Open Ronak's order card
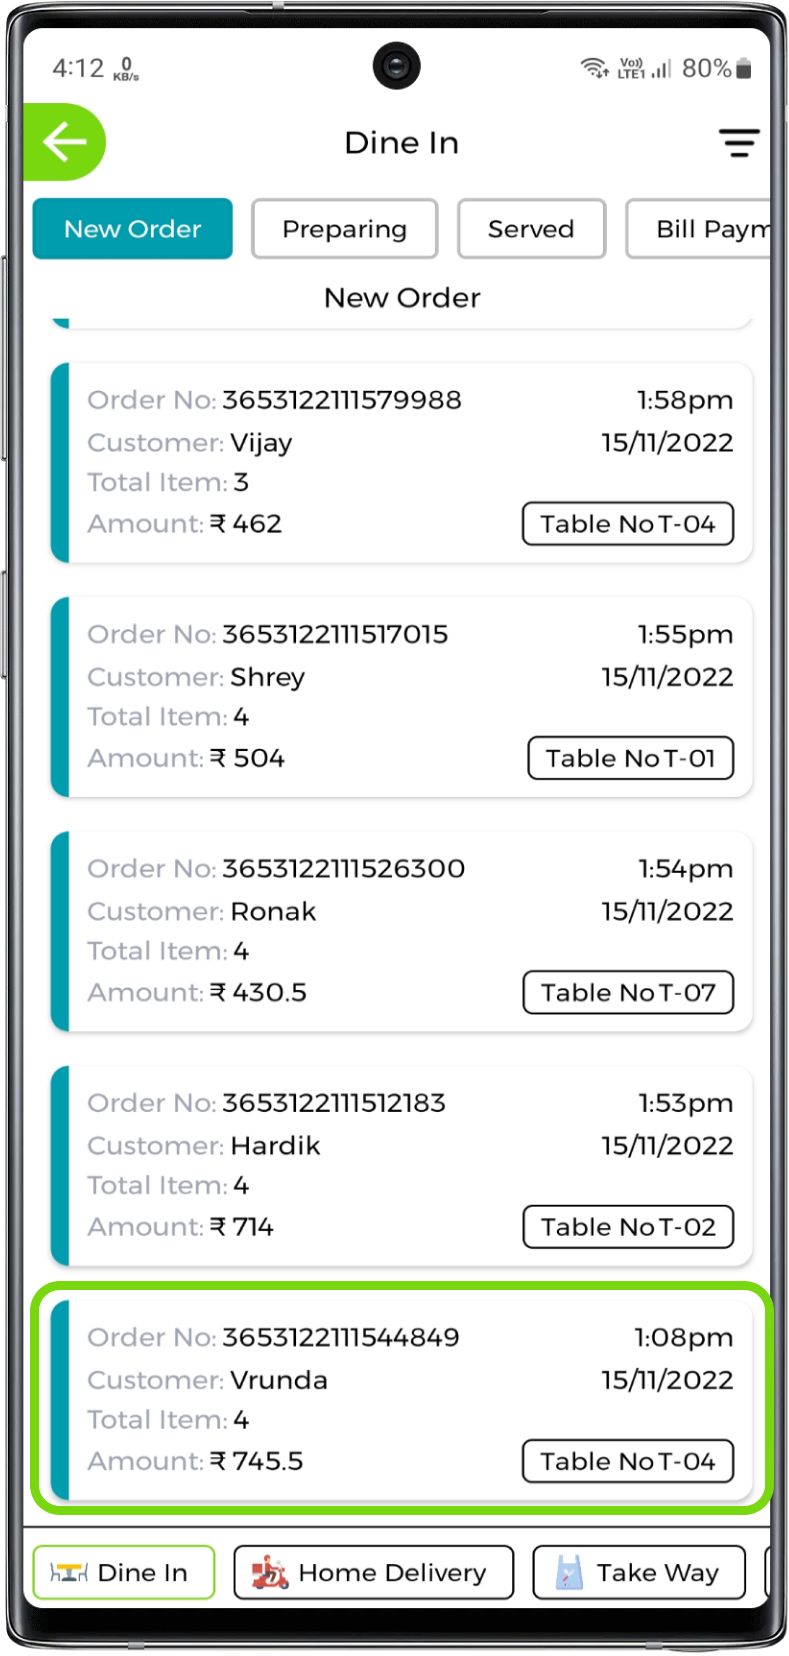Screen dimensions: 789x1656 pos(400,930)
